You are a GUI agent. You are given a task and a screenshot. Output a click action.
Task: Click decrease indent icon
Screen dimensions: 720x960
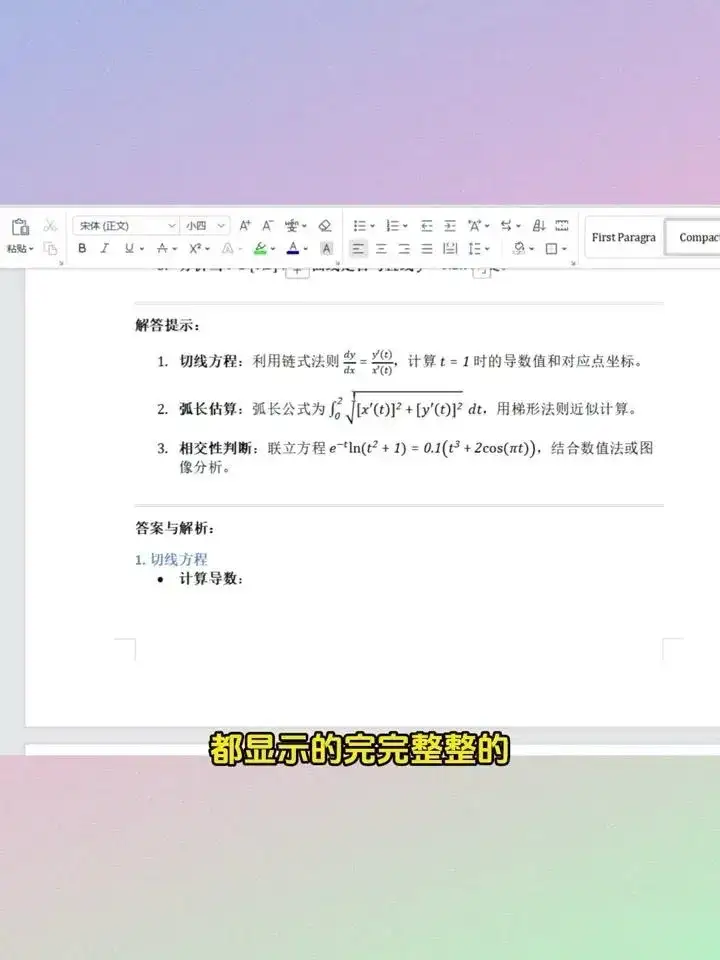tap(427, 226)
